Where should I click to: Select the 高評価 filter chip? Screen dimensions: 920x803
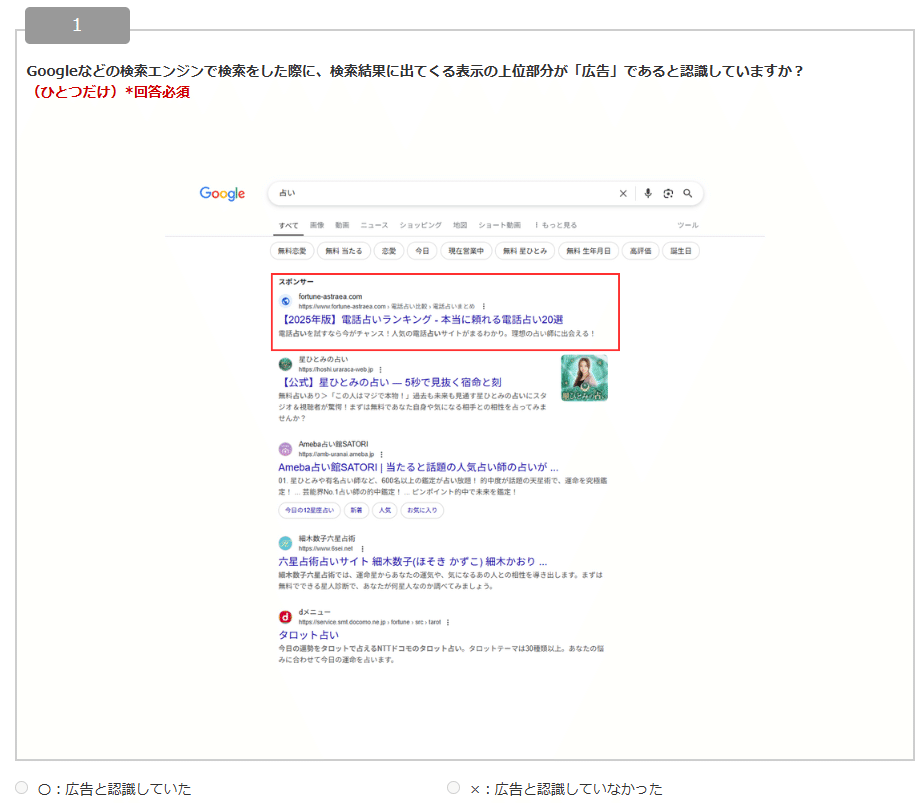640,251
